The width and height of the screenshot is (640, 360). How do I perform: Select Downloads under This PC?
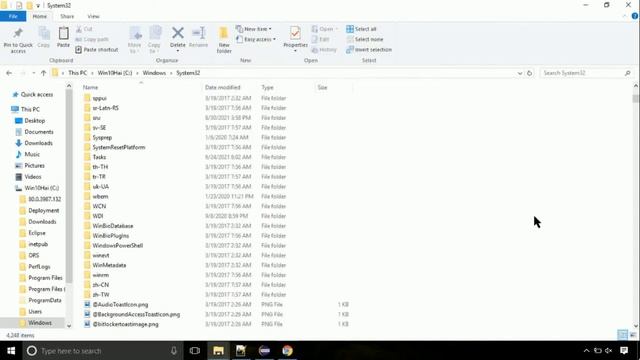pyautogui.click(x=38, y=143)
